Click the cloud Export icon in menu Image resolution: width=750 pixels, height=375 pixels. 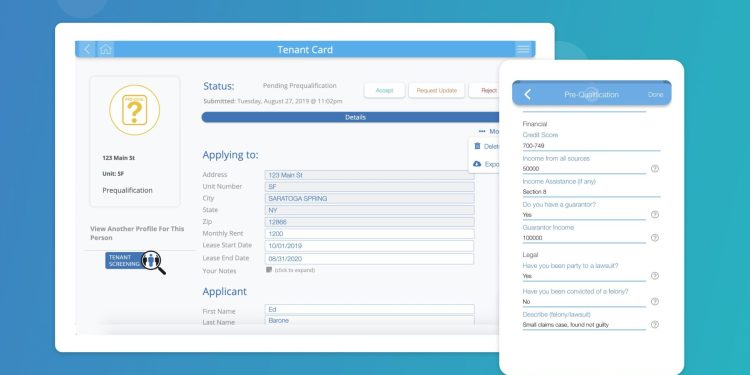(x=477, y=164)
